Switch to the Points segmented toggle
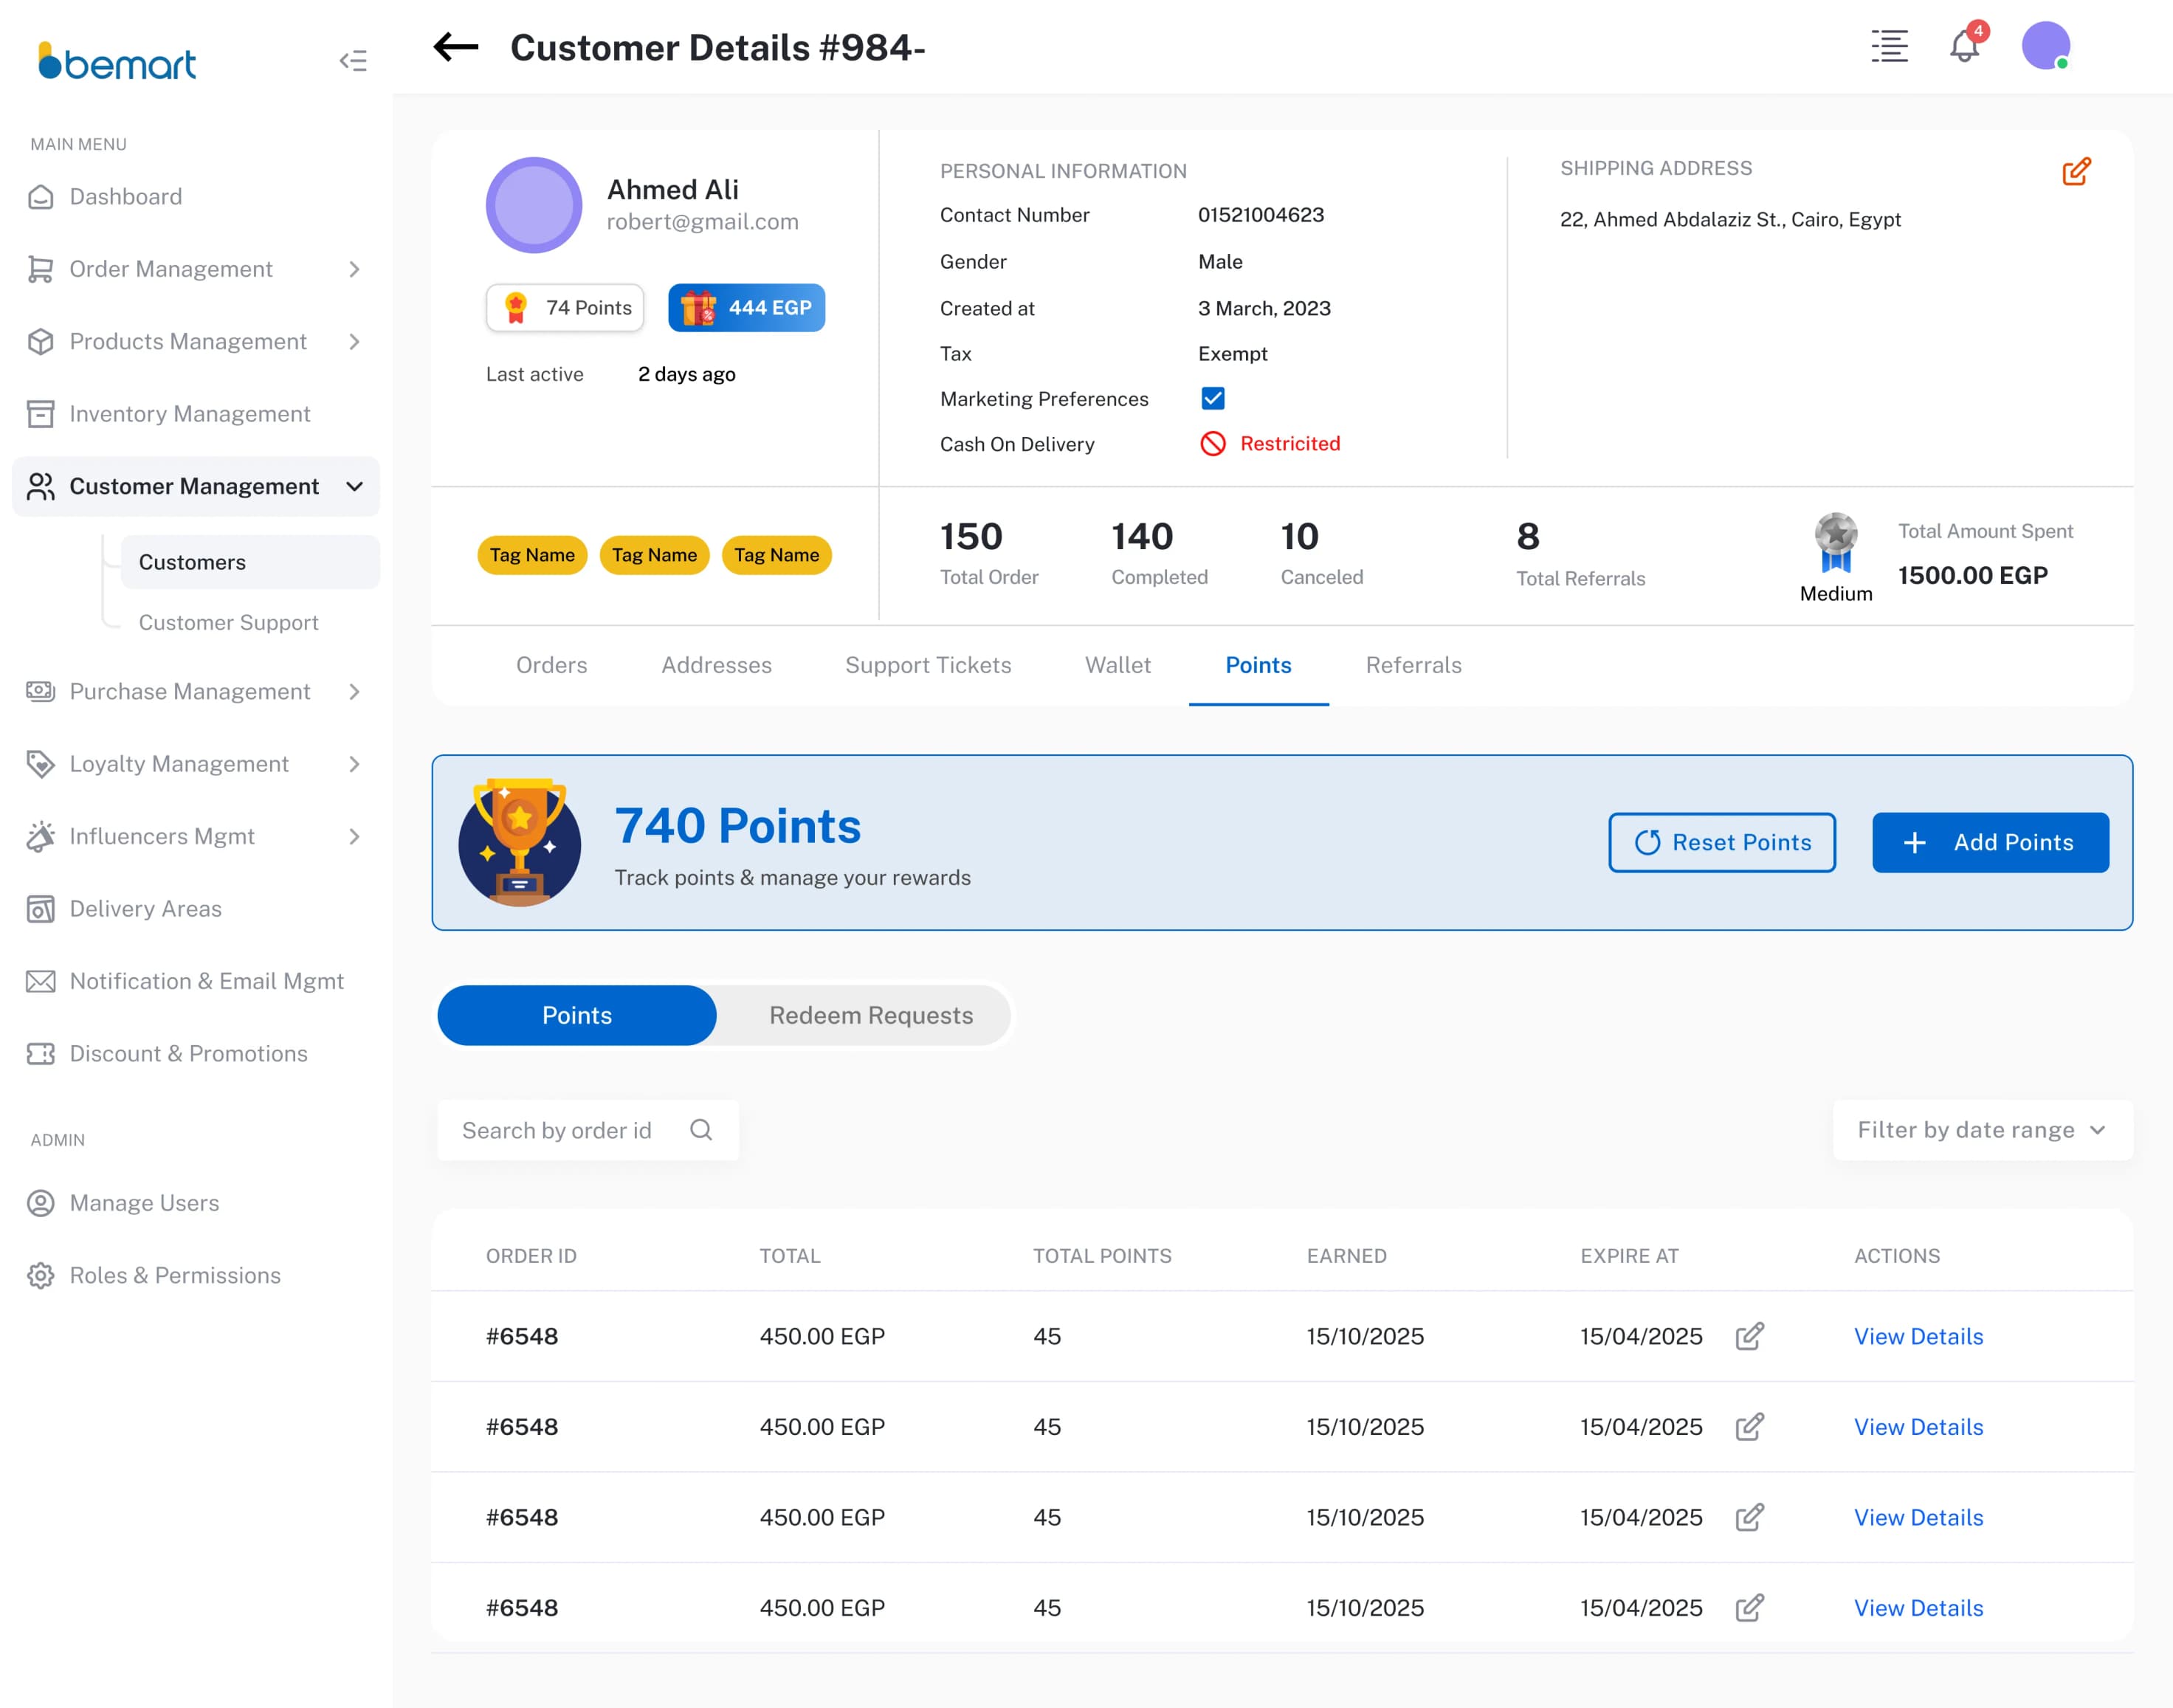 577,1015
